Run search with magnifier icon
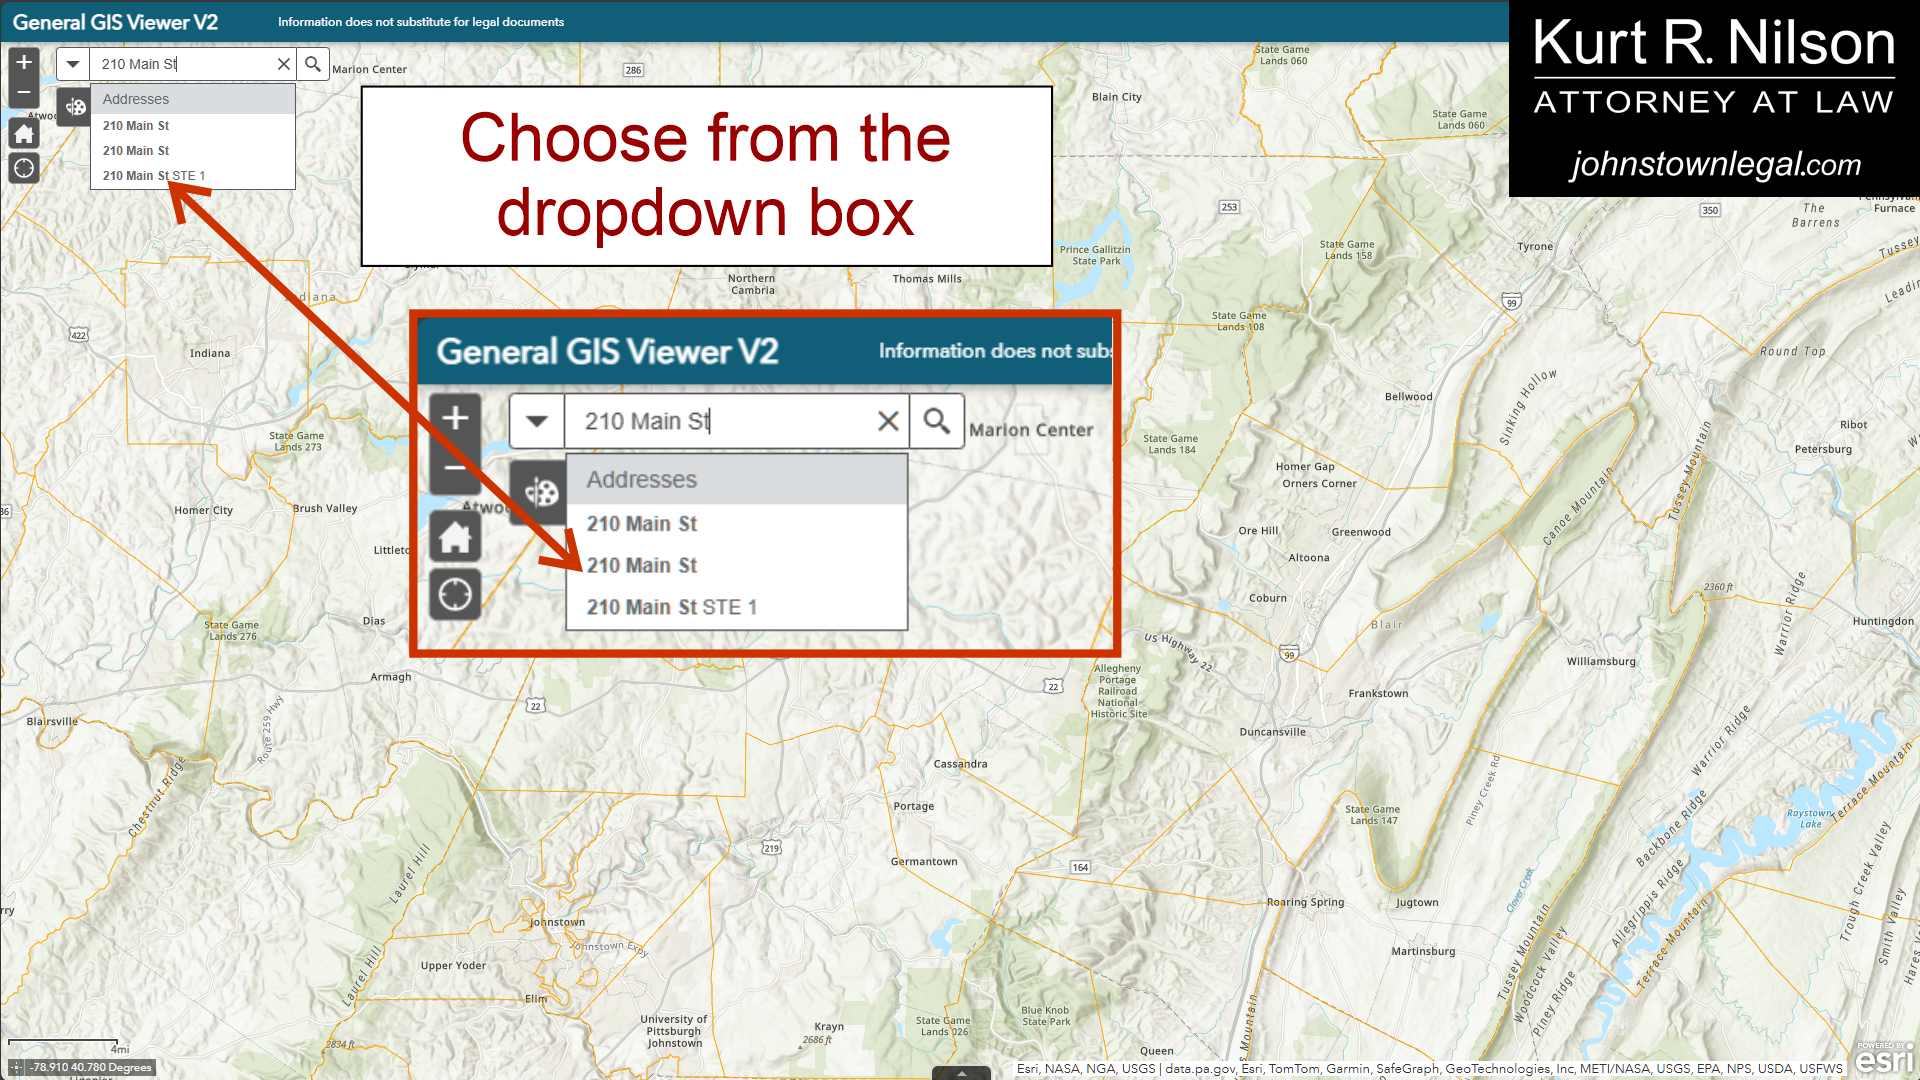The width and height of the screenshot is (1920, 1080). tap(313, 64)
